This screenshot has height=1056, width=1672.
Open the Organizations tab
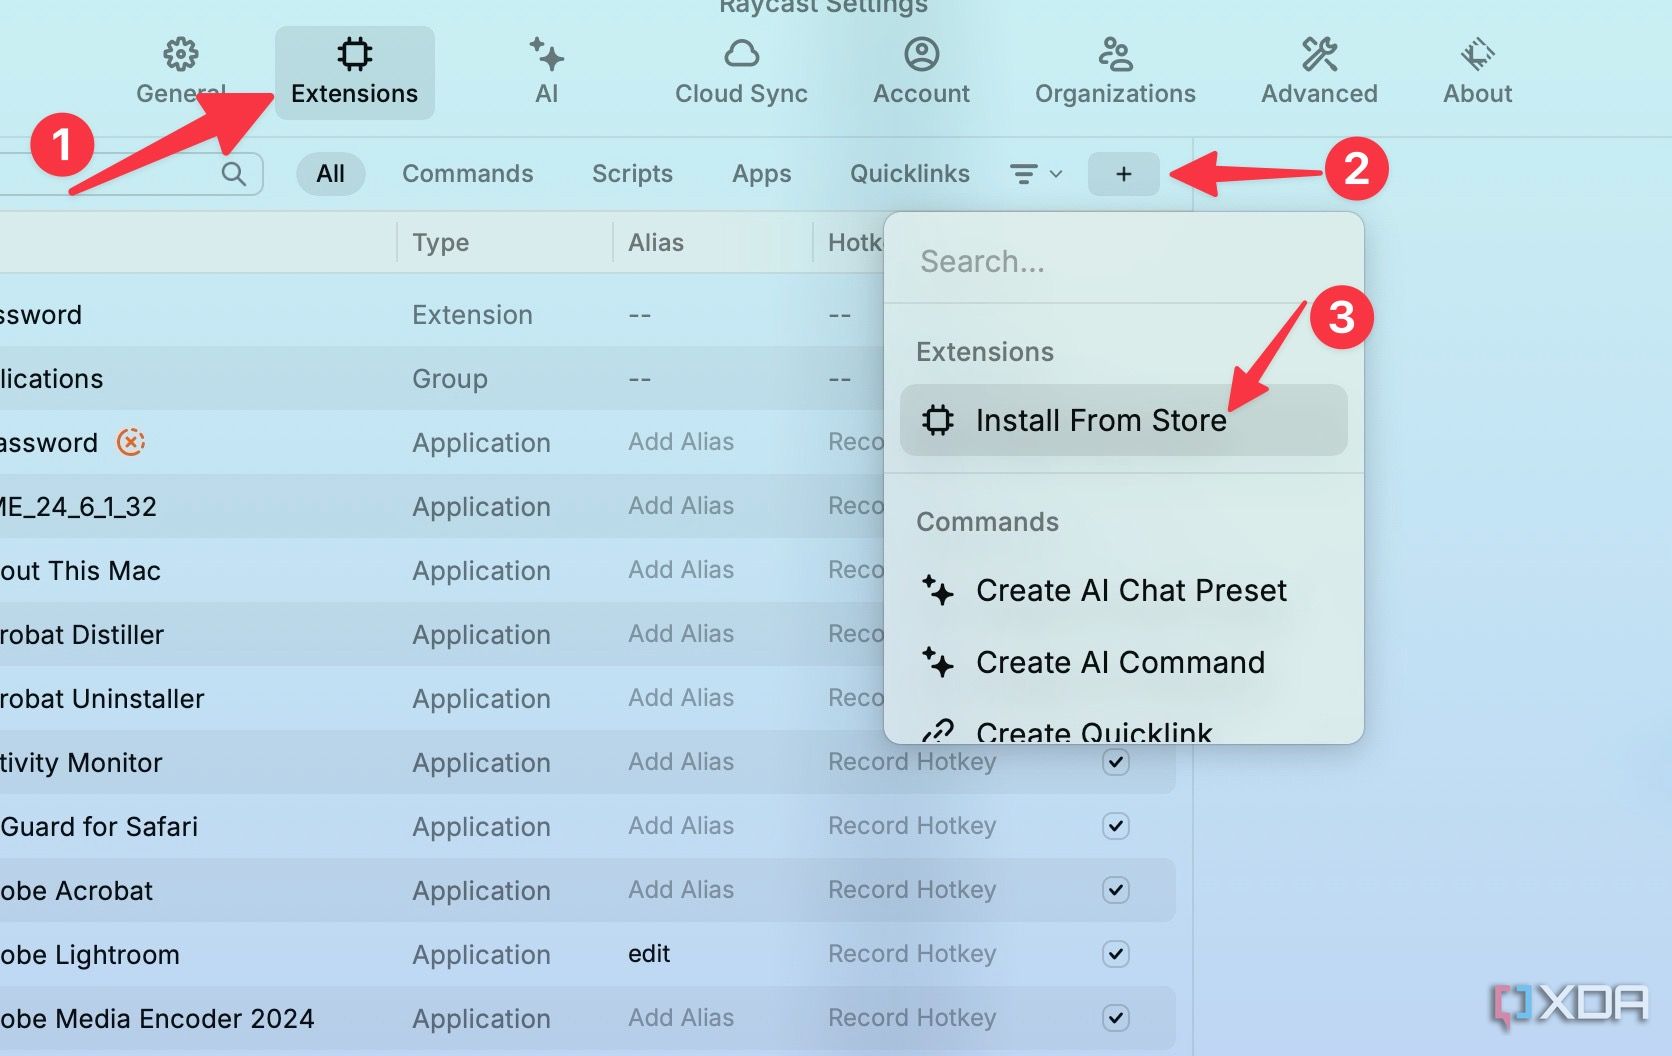(1115, 72)
